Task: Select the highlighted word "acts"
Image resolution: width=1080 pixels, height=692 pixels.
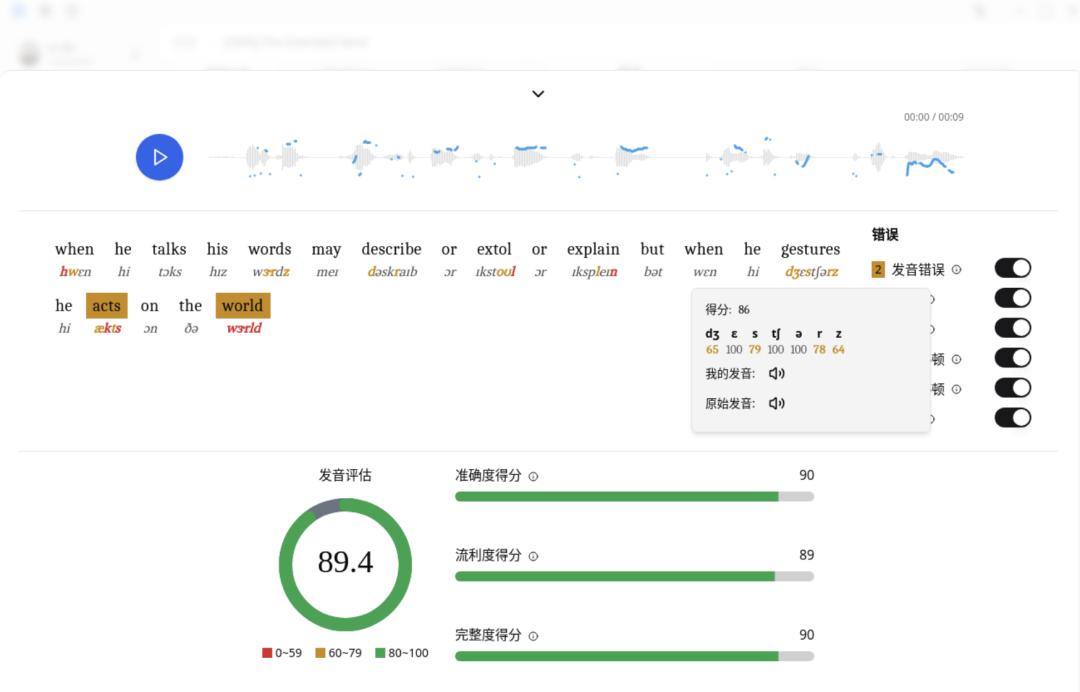Action: [x=106, y=305]
